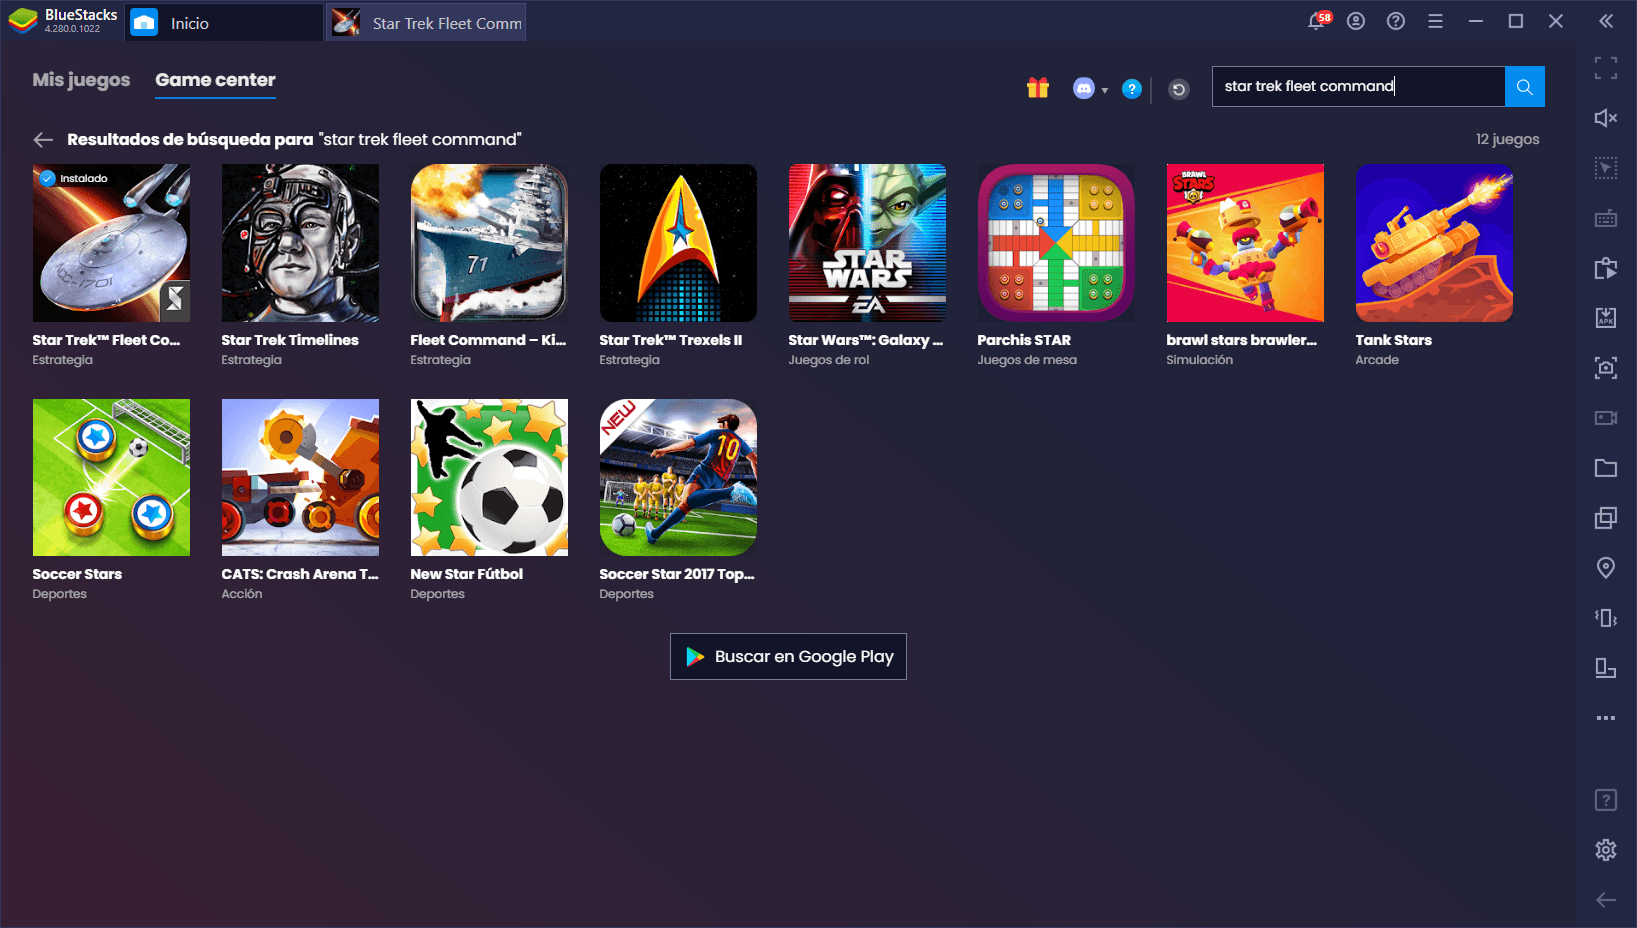The image size is (1637, 928).
Task: Open more options three dots in sidebar
Action: (x=1606, y=718)
